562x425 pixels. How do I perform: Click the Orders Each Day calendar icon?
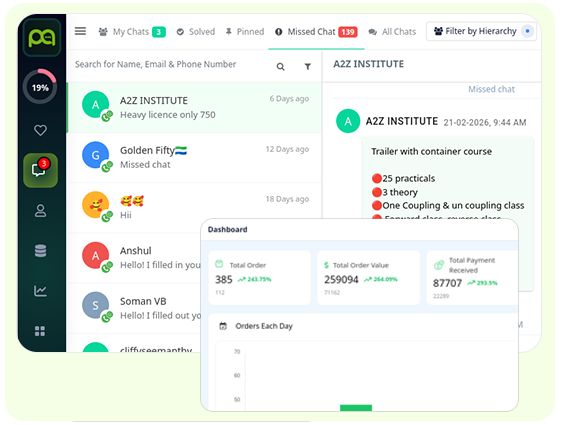223,326
